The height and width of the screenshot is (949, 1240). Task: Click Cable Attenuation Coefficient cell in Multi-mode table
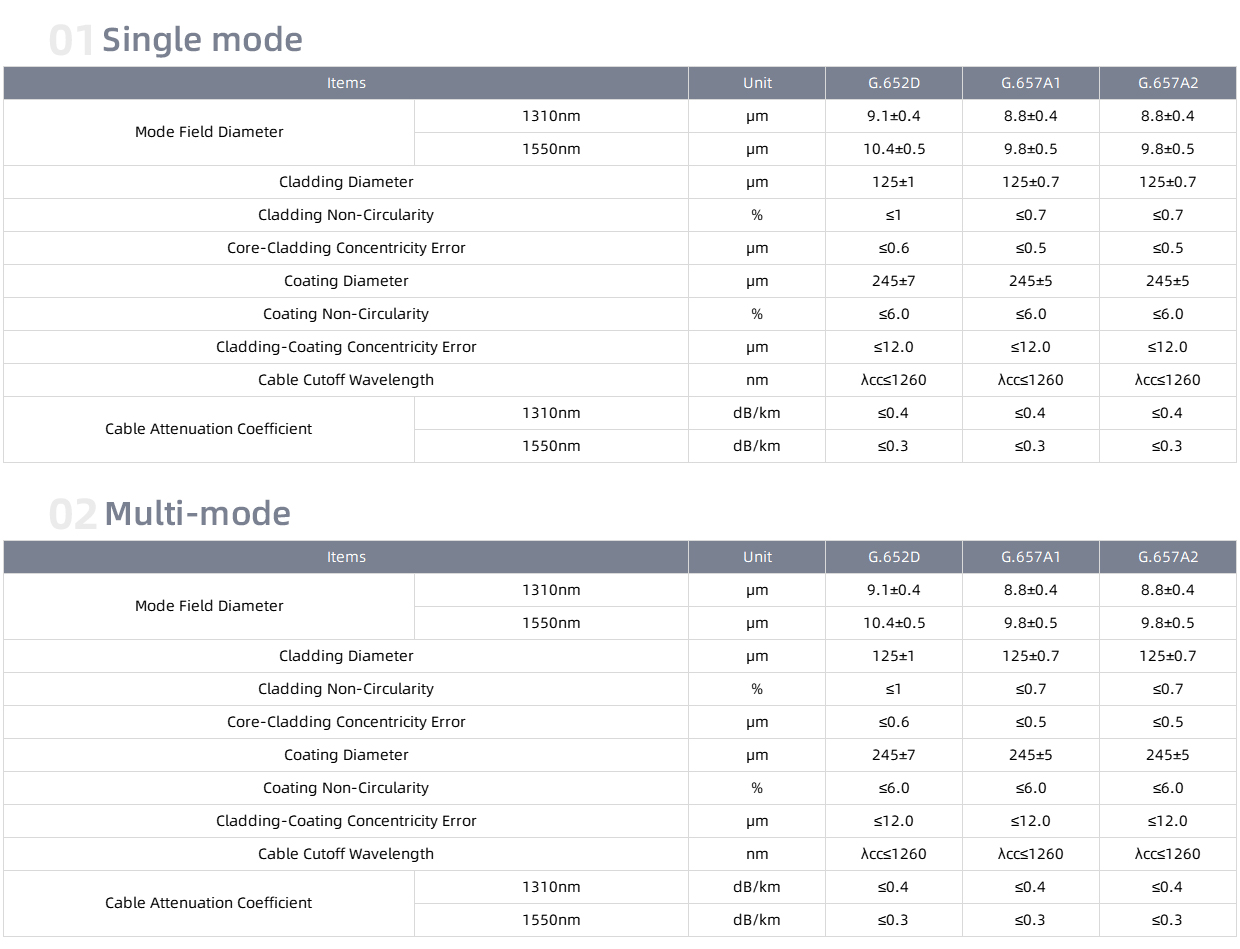209,903
